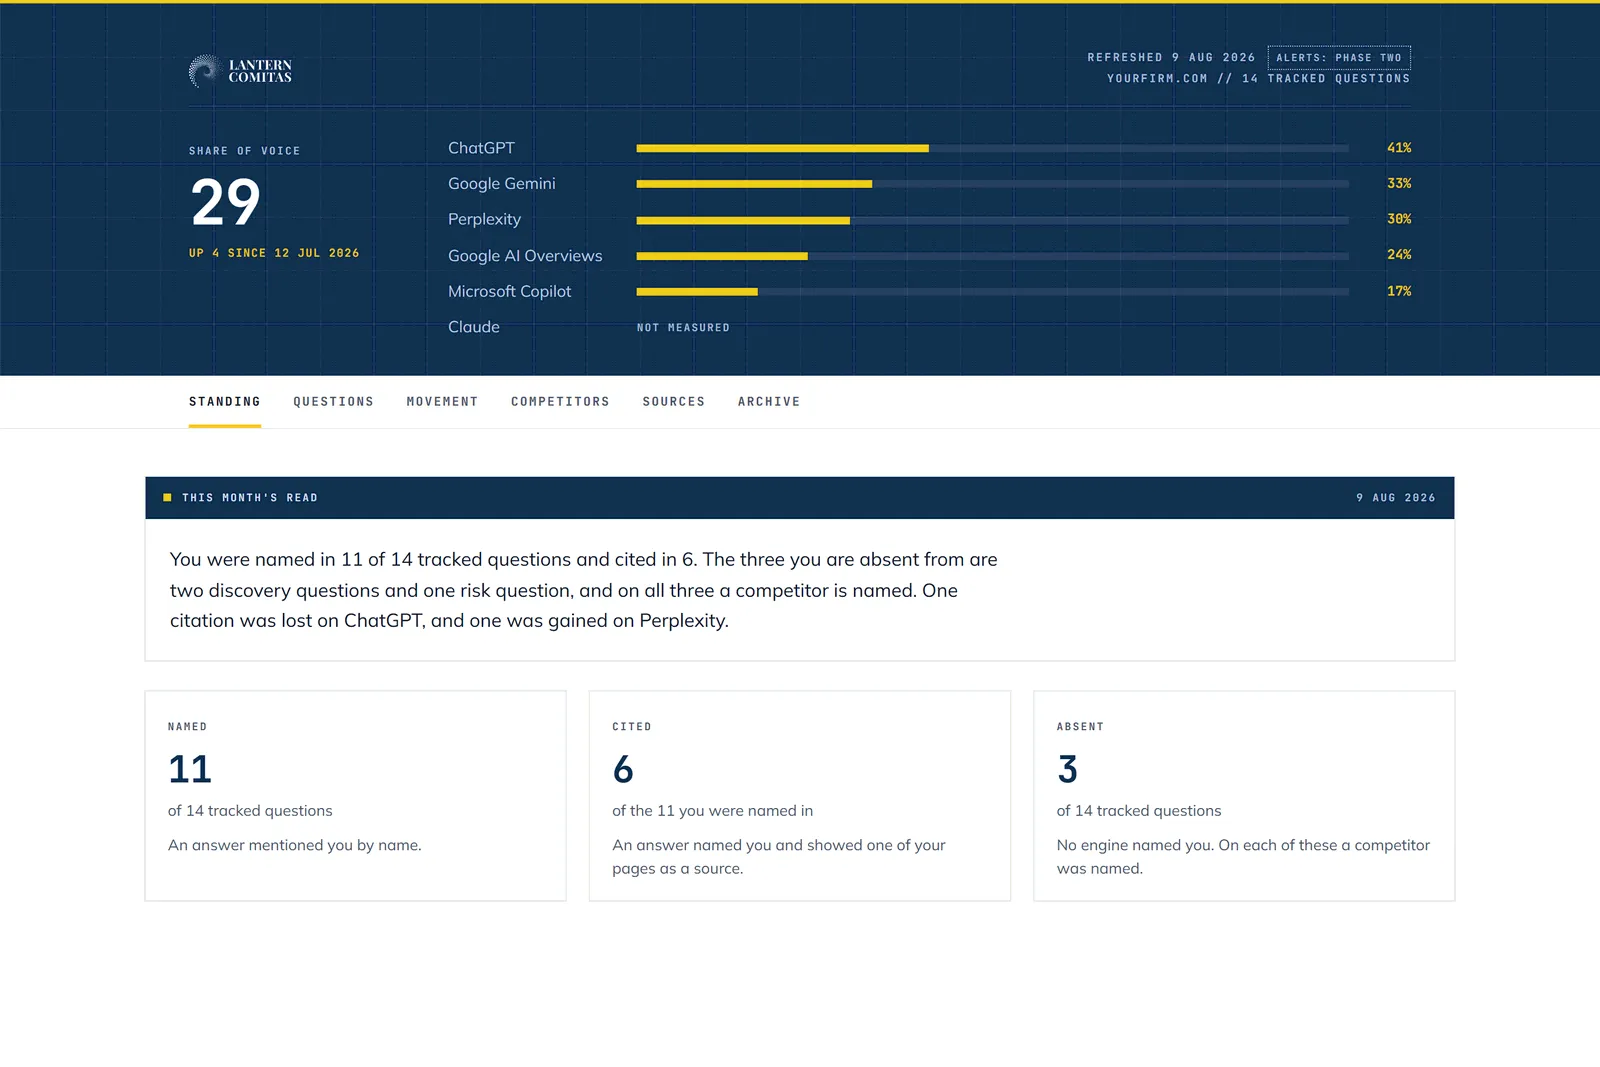Click the 'No engine named you' description
This screenshot has width=1600, height=1067.
[x=1243, y=857]
